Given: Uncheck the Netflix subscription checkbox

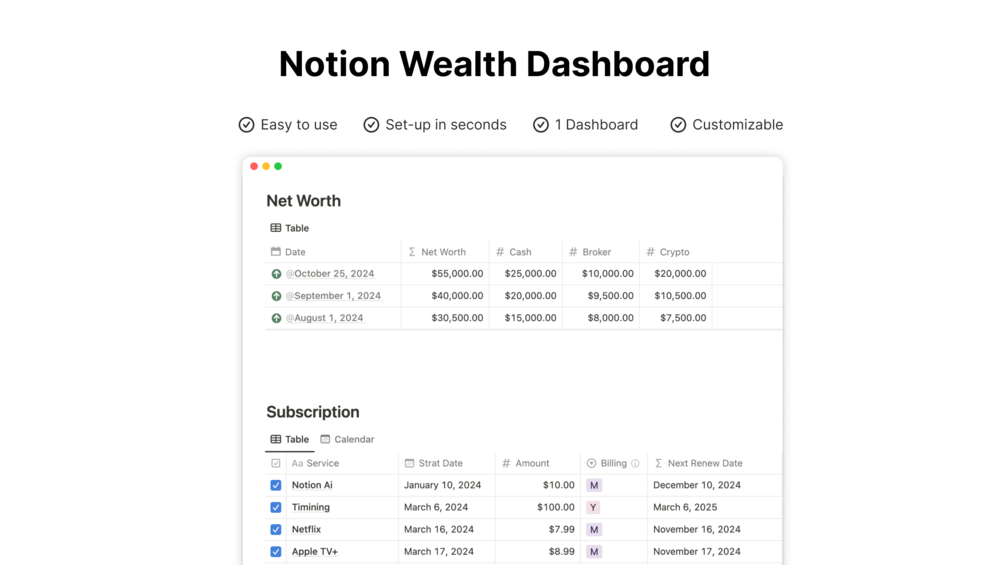Looking at the screenshot, I should tap(276, 530).
